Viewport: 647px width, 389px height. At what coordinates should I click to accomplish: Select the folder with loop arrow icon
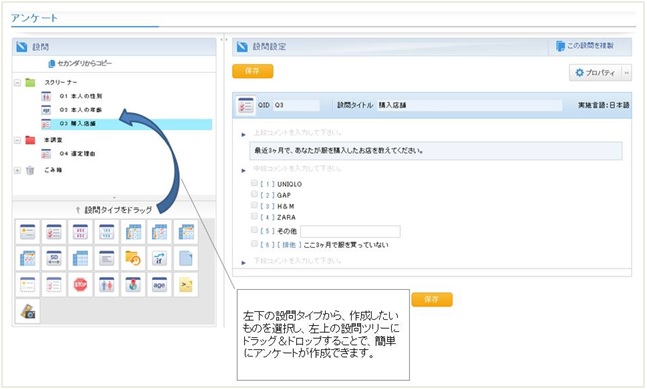tap(133, 258)
